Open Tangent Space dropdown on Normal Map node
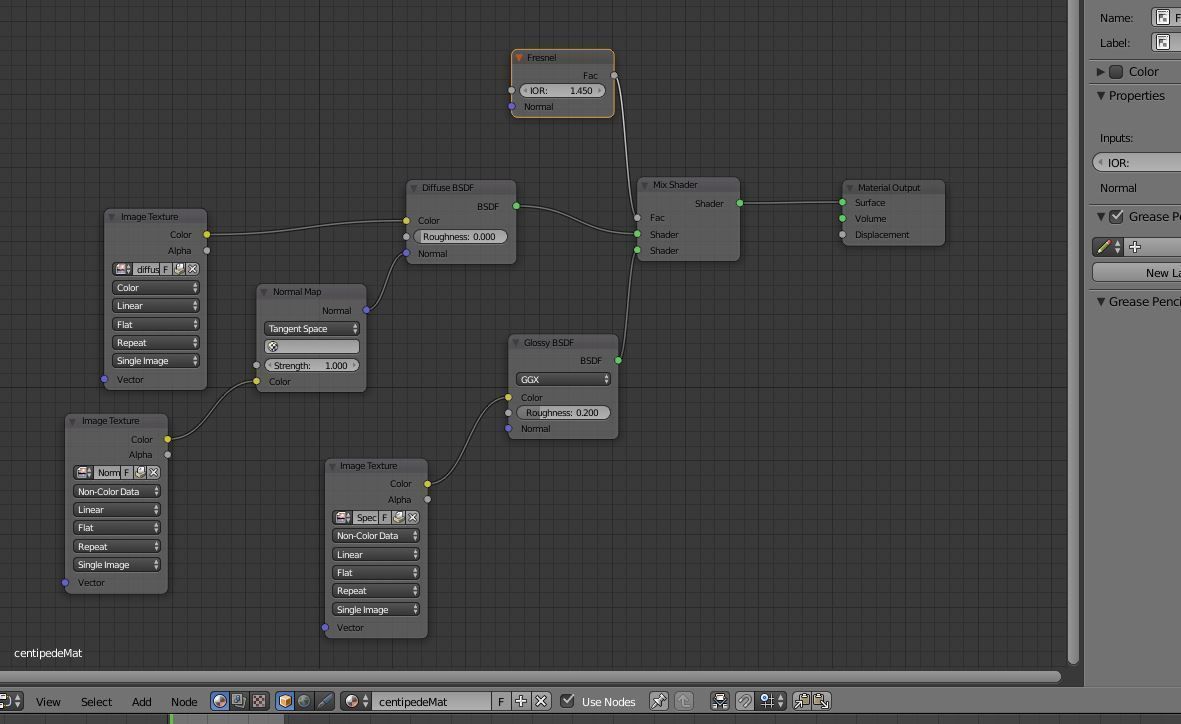The image size is (1181, 724). pos(312,328)
